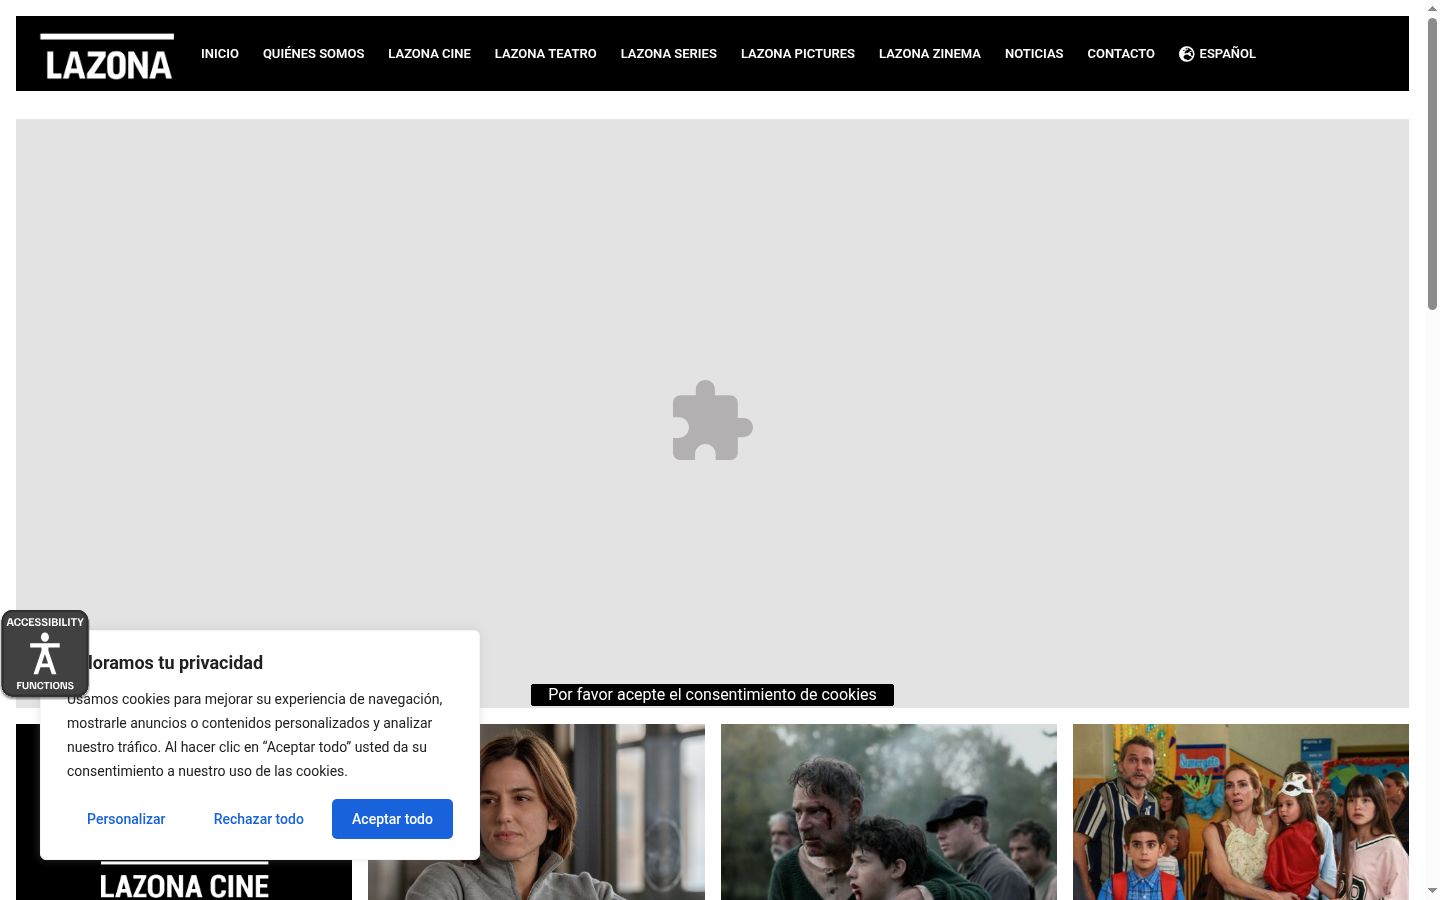
Task: Open LAZONA ZINEMA section
Action: click(x=929, y=54)
